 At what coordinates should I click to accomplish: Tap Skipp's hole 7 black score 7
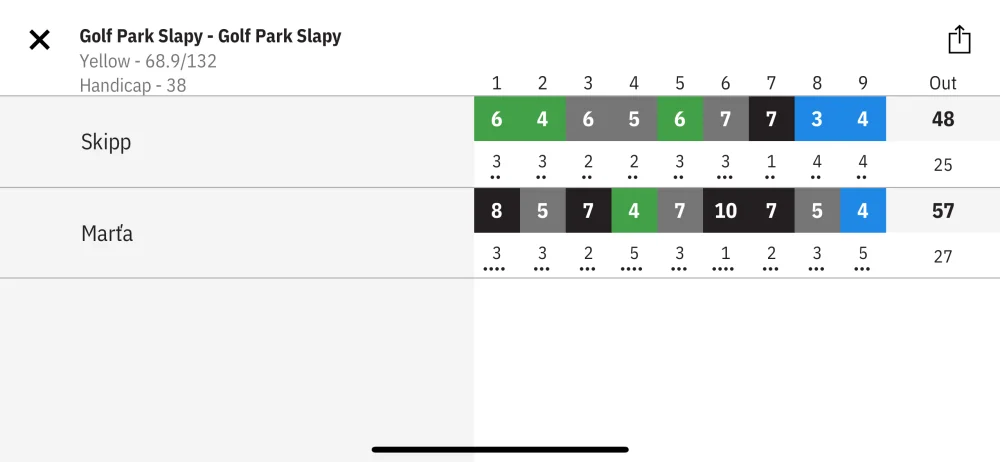(x=772, y=119)
